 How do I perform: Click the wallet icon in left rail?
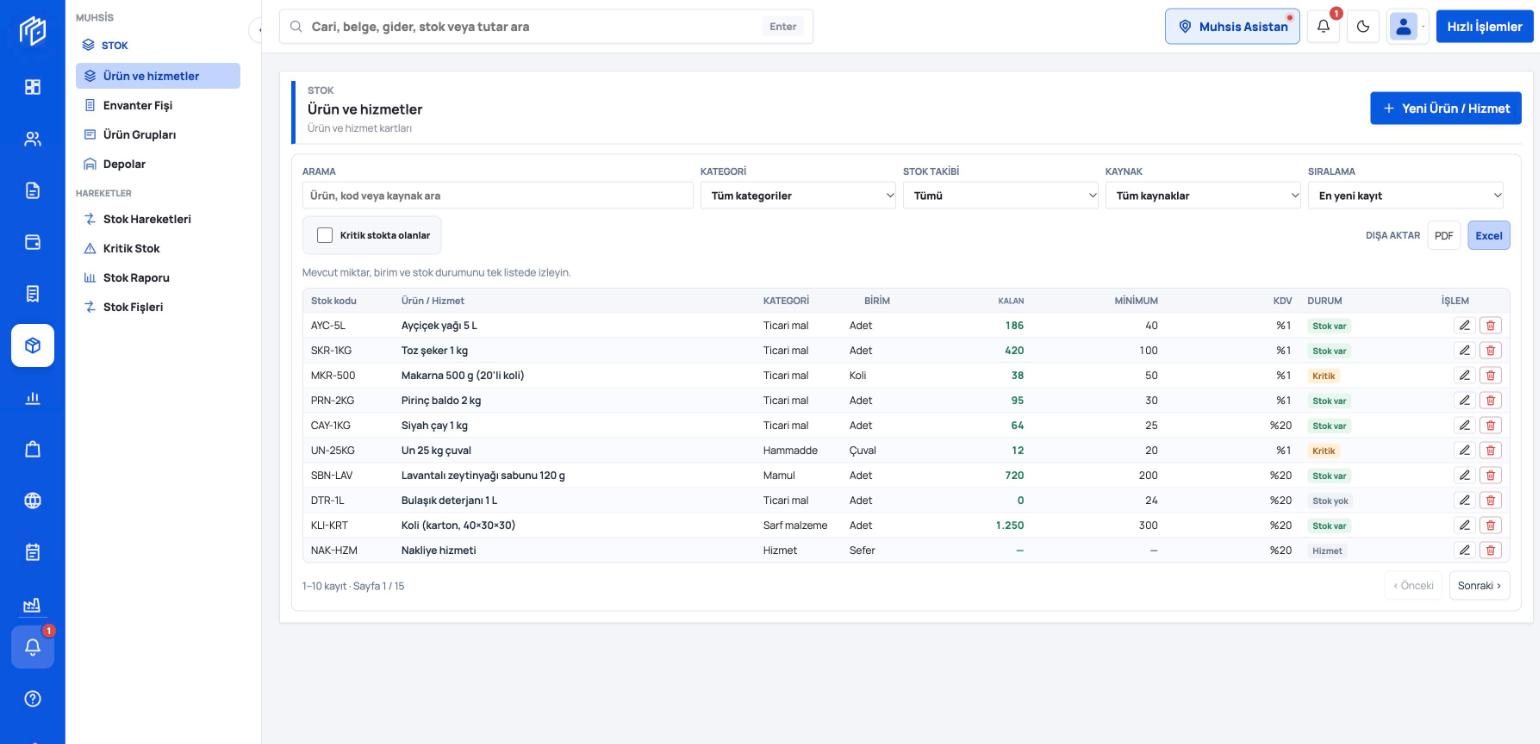point(32,242)
